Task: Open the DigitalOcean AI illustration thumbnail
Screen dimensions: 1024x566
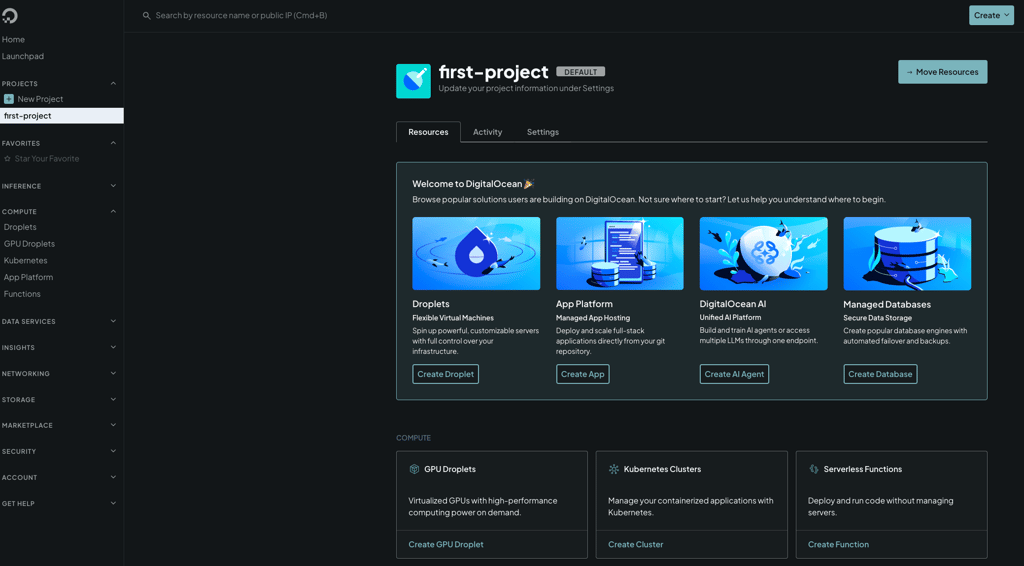Action: coord(763,253)
